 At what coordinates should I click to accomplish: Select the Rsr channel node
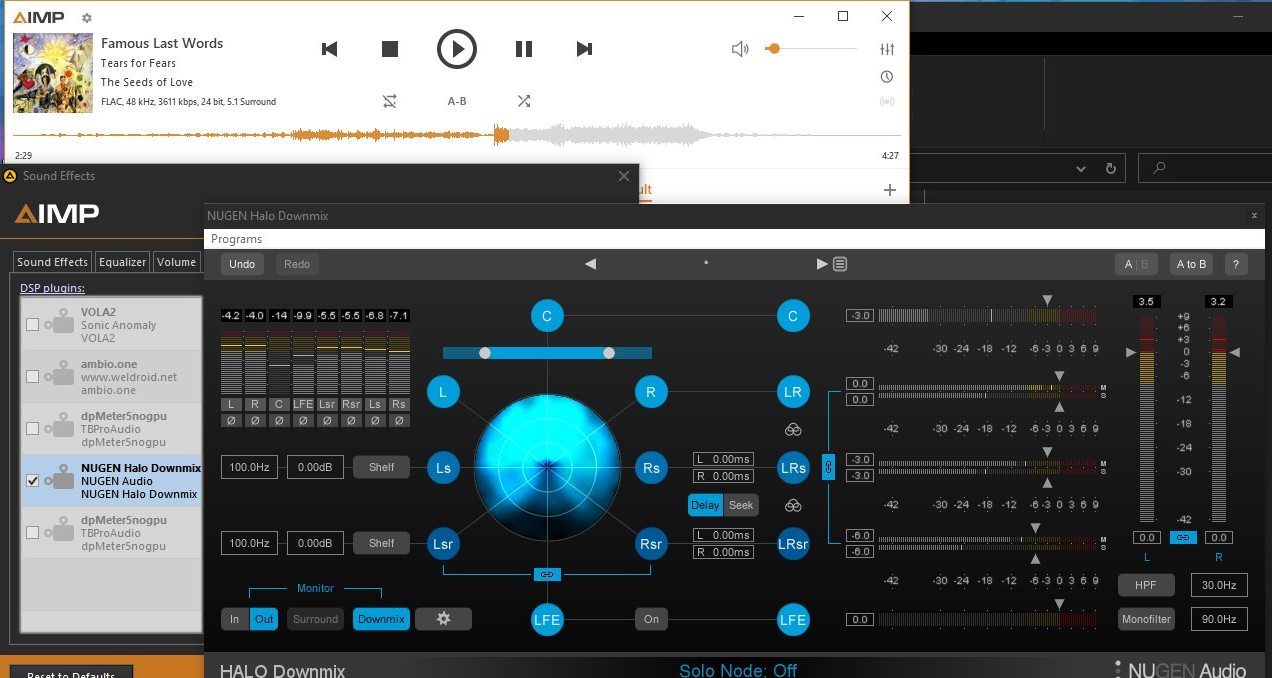point(651,544)
